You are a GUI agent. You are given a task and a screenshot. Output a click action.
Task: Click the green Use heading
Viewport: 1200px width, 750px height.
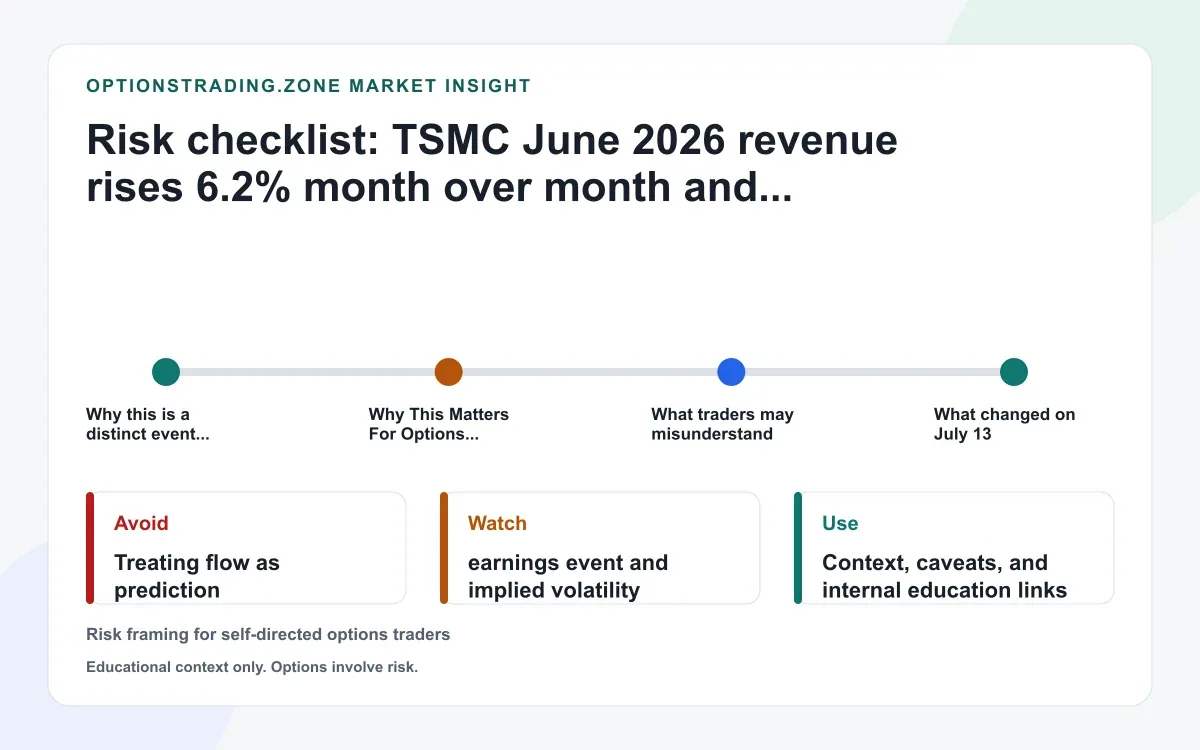(x=840, y=523)
